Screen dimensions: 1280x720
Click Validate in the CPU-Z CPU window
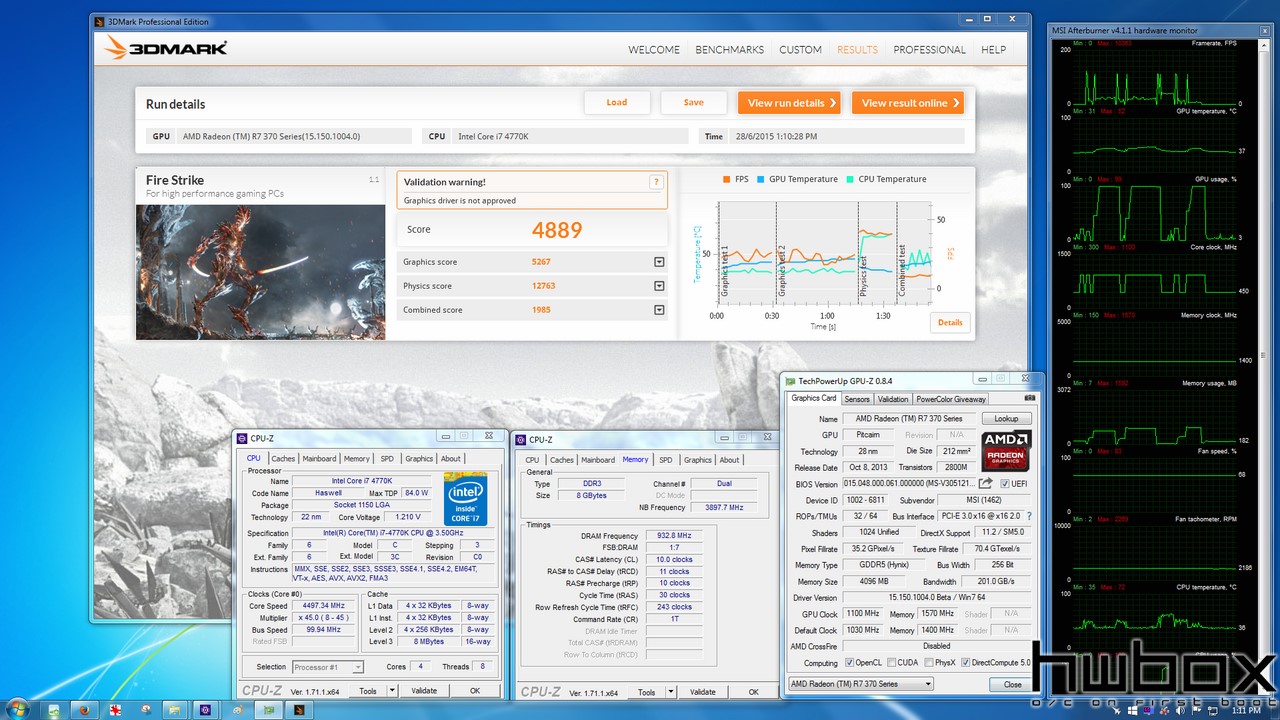click(423, 691)
